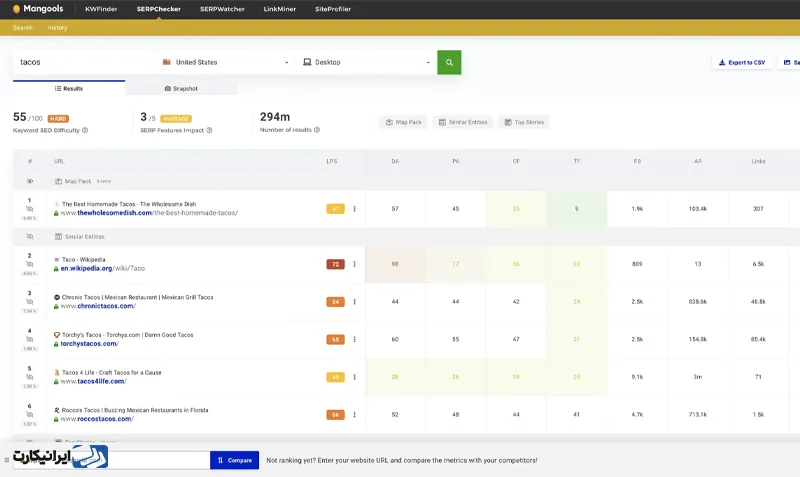Hide result 6 Rocco's Tacos
The height and width of the screenshot is (477, 800).
(30, 415)
